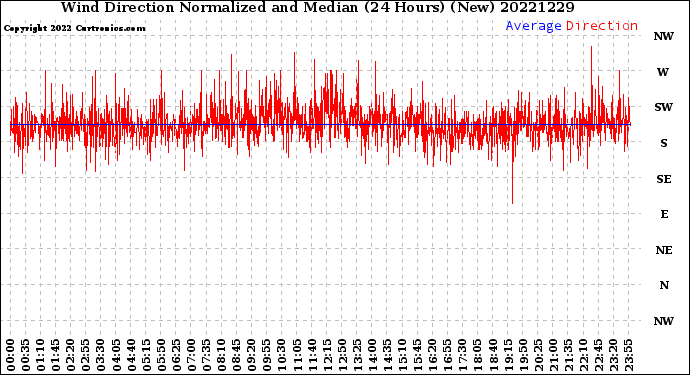Click the 05:15 time axis label
The width and height of the screenshot is (690, 375).
pos(146,355)
